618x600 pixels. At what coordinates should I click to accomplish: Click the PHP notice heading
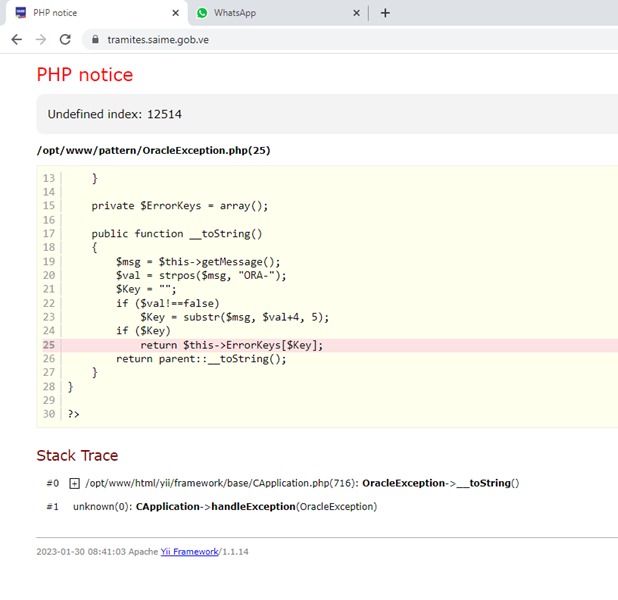[x=85, y=75]
